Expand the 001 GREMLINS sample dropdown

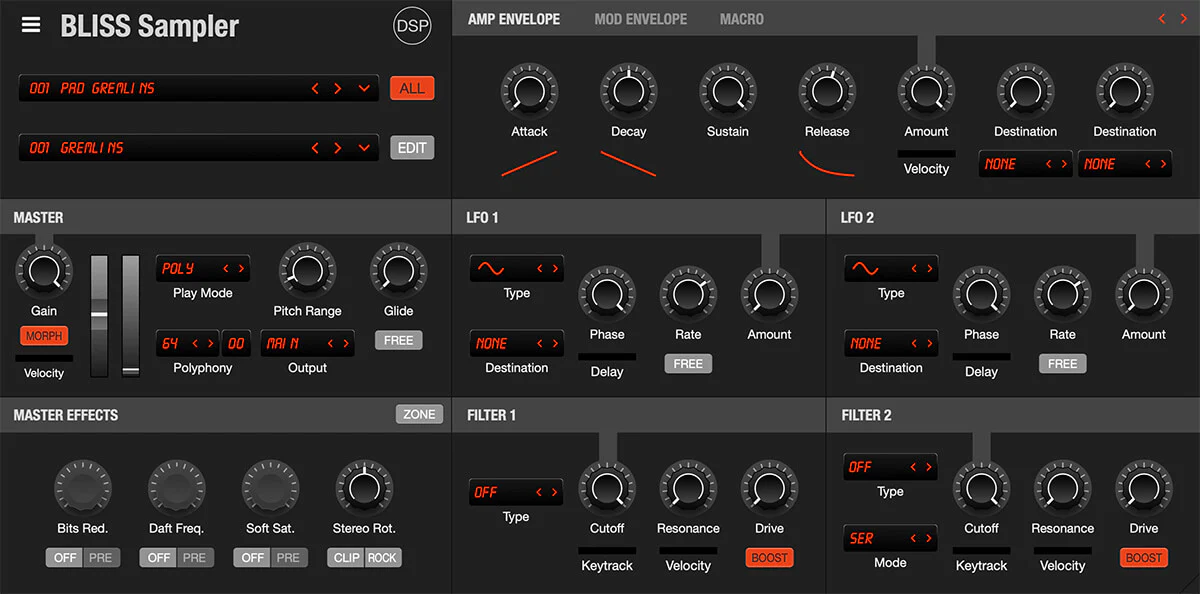[364, 148]
